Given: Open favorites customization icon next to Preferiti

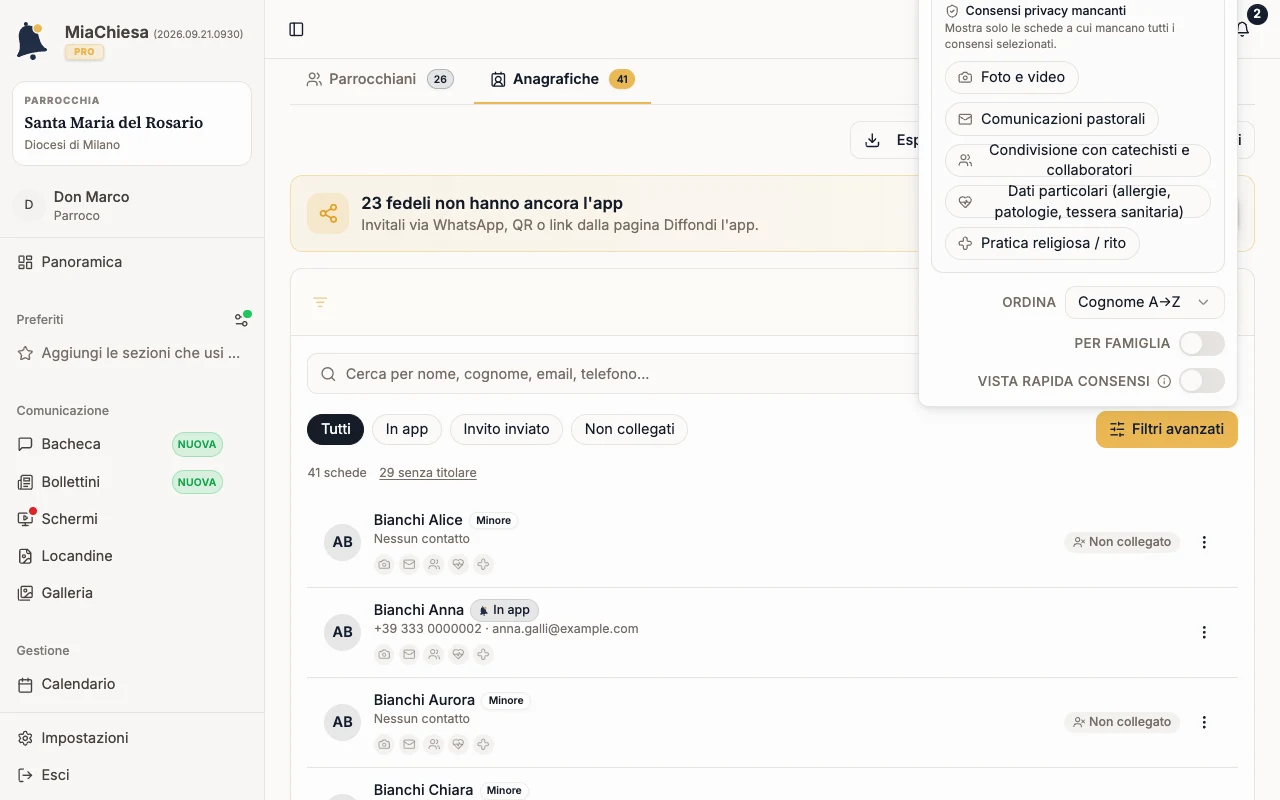Looking at the screenshot, I should coord(242,319).
